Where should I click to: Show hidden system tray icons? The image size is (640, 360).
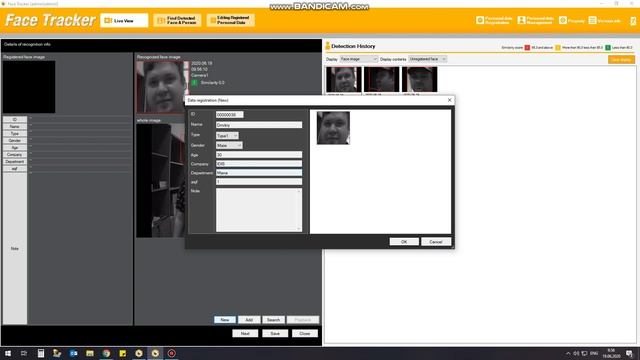(568, 353)
